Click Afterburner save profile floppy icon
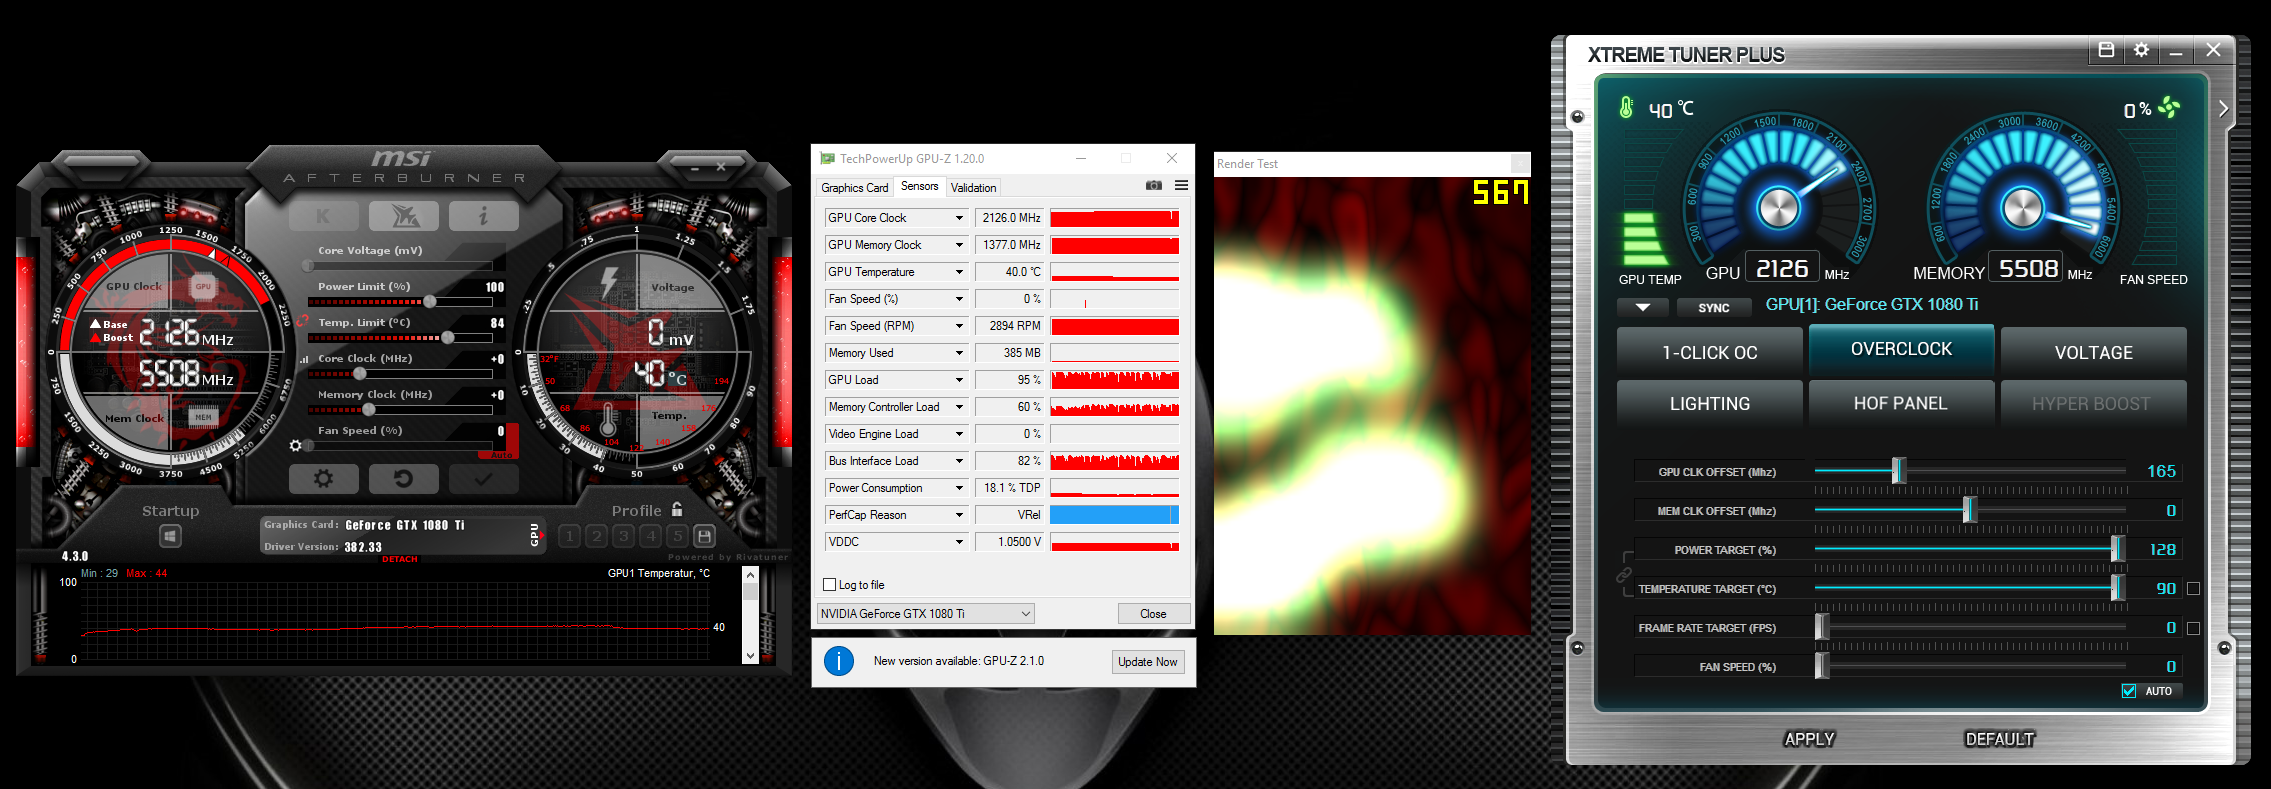This screenshot has height=789, width=2271. point(704,536)
